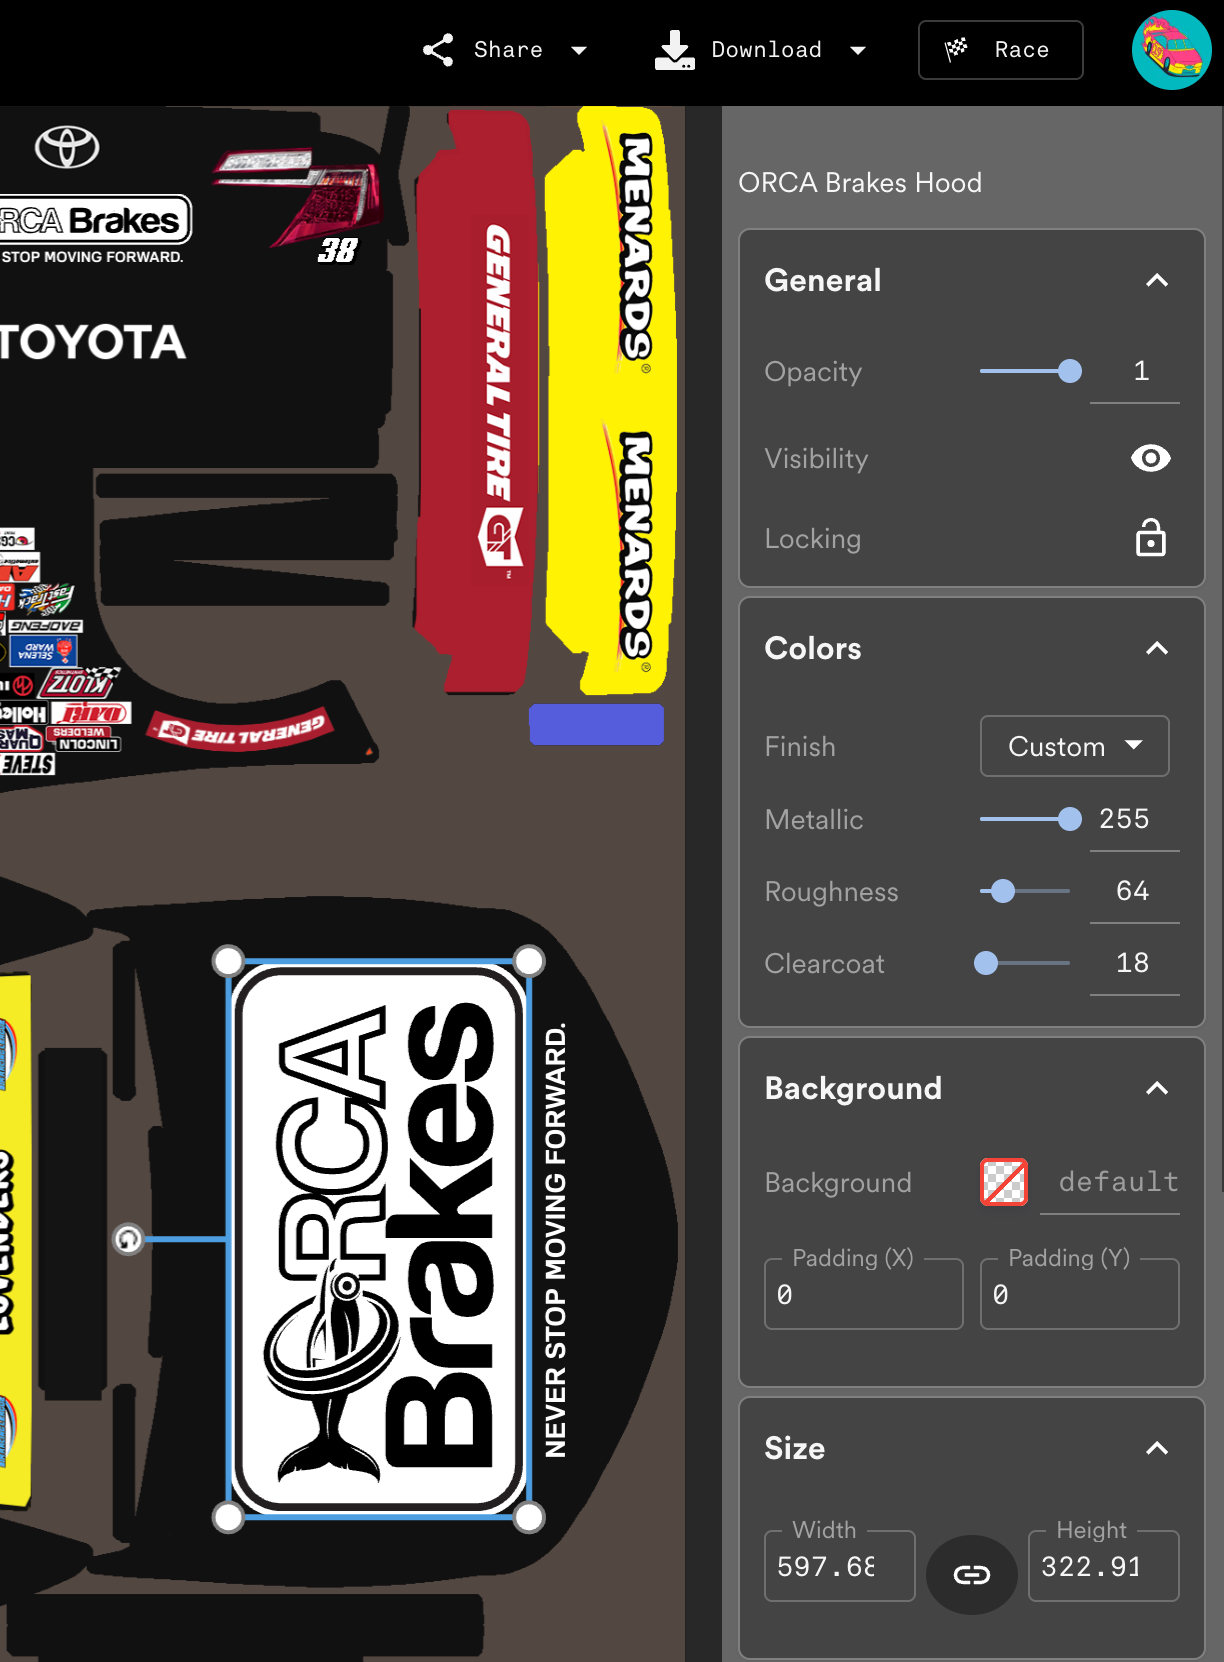
Task: Select the STOP MOVING FORWARD. caption
Action: click(92, 257)
